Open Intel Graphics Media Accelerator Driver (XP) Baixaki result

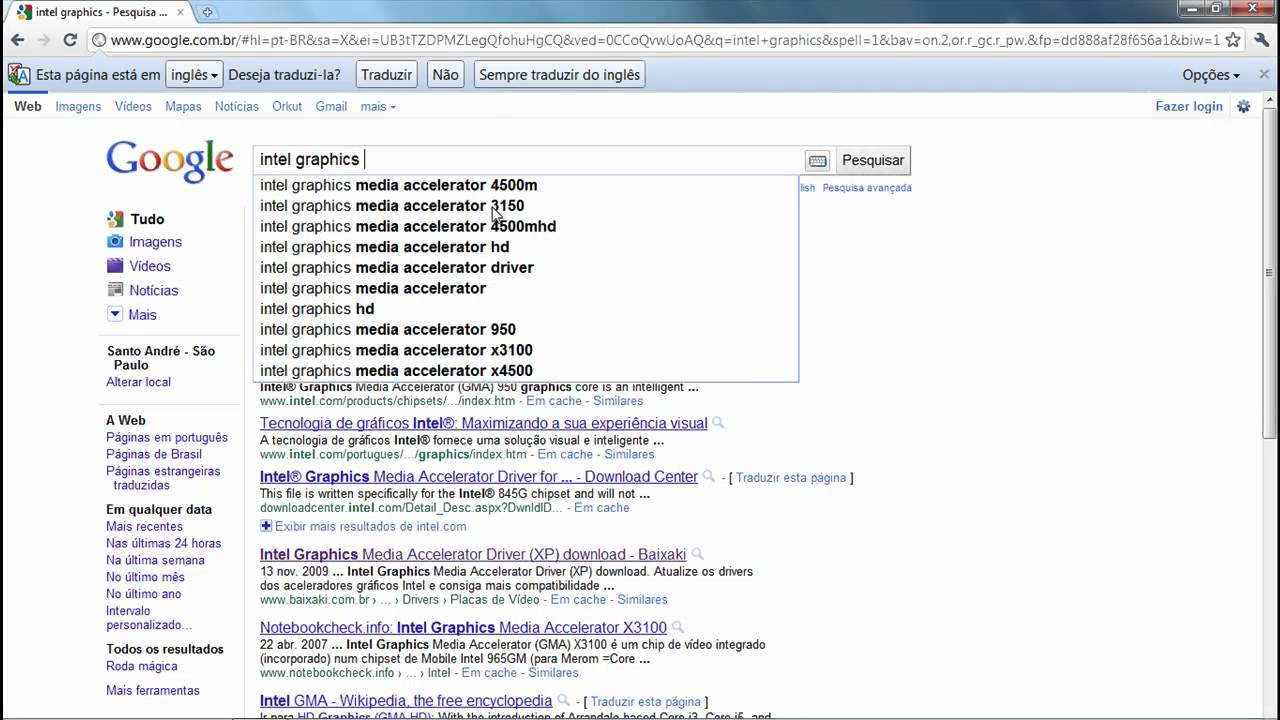[x=473, y=554]
